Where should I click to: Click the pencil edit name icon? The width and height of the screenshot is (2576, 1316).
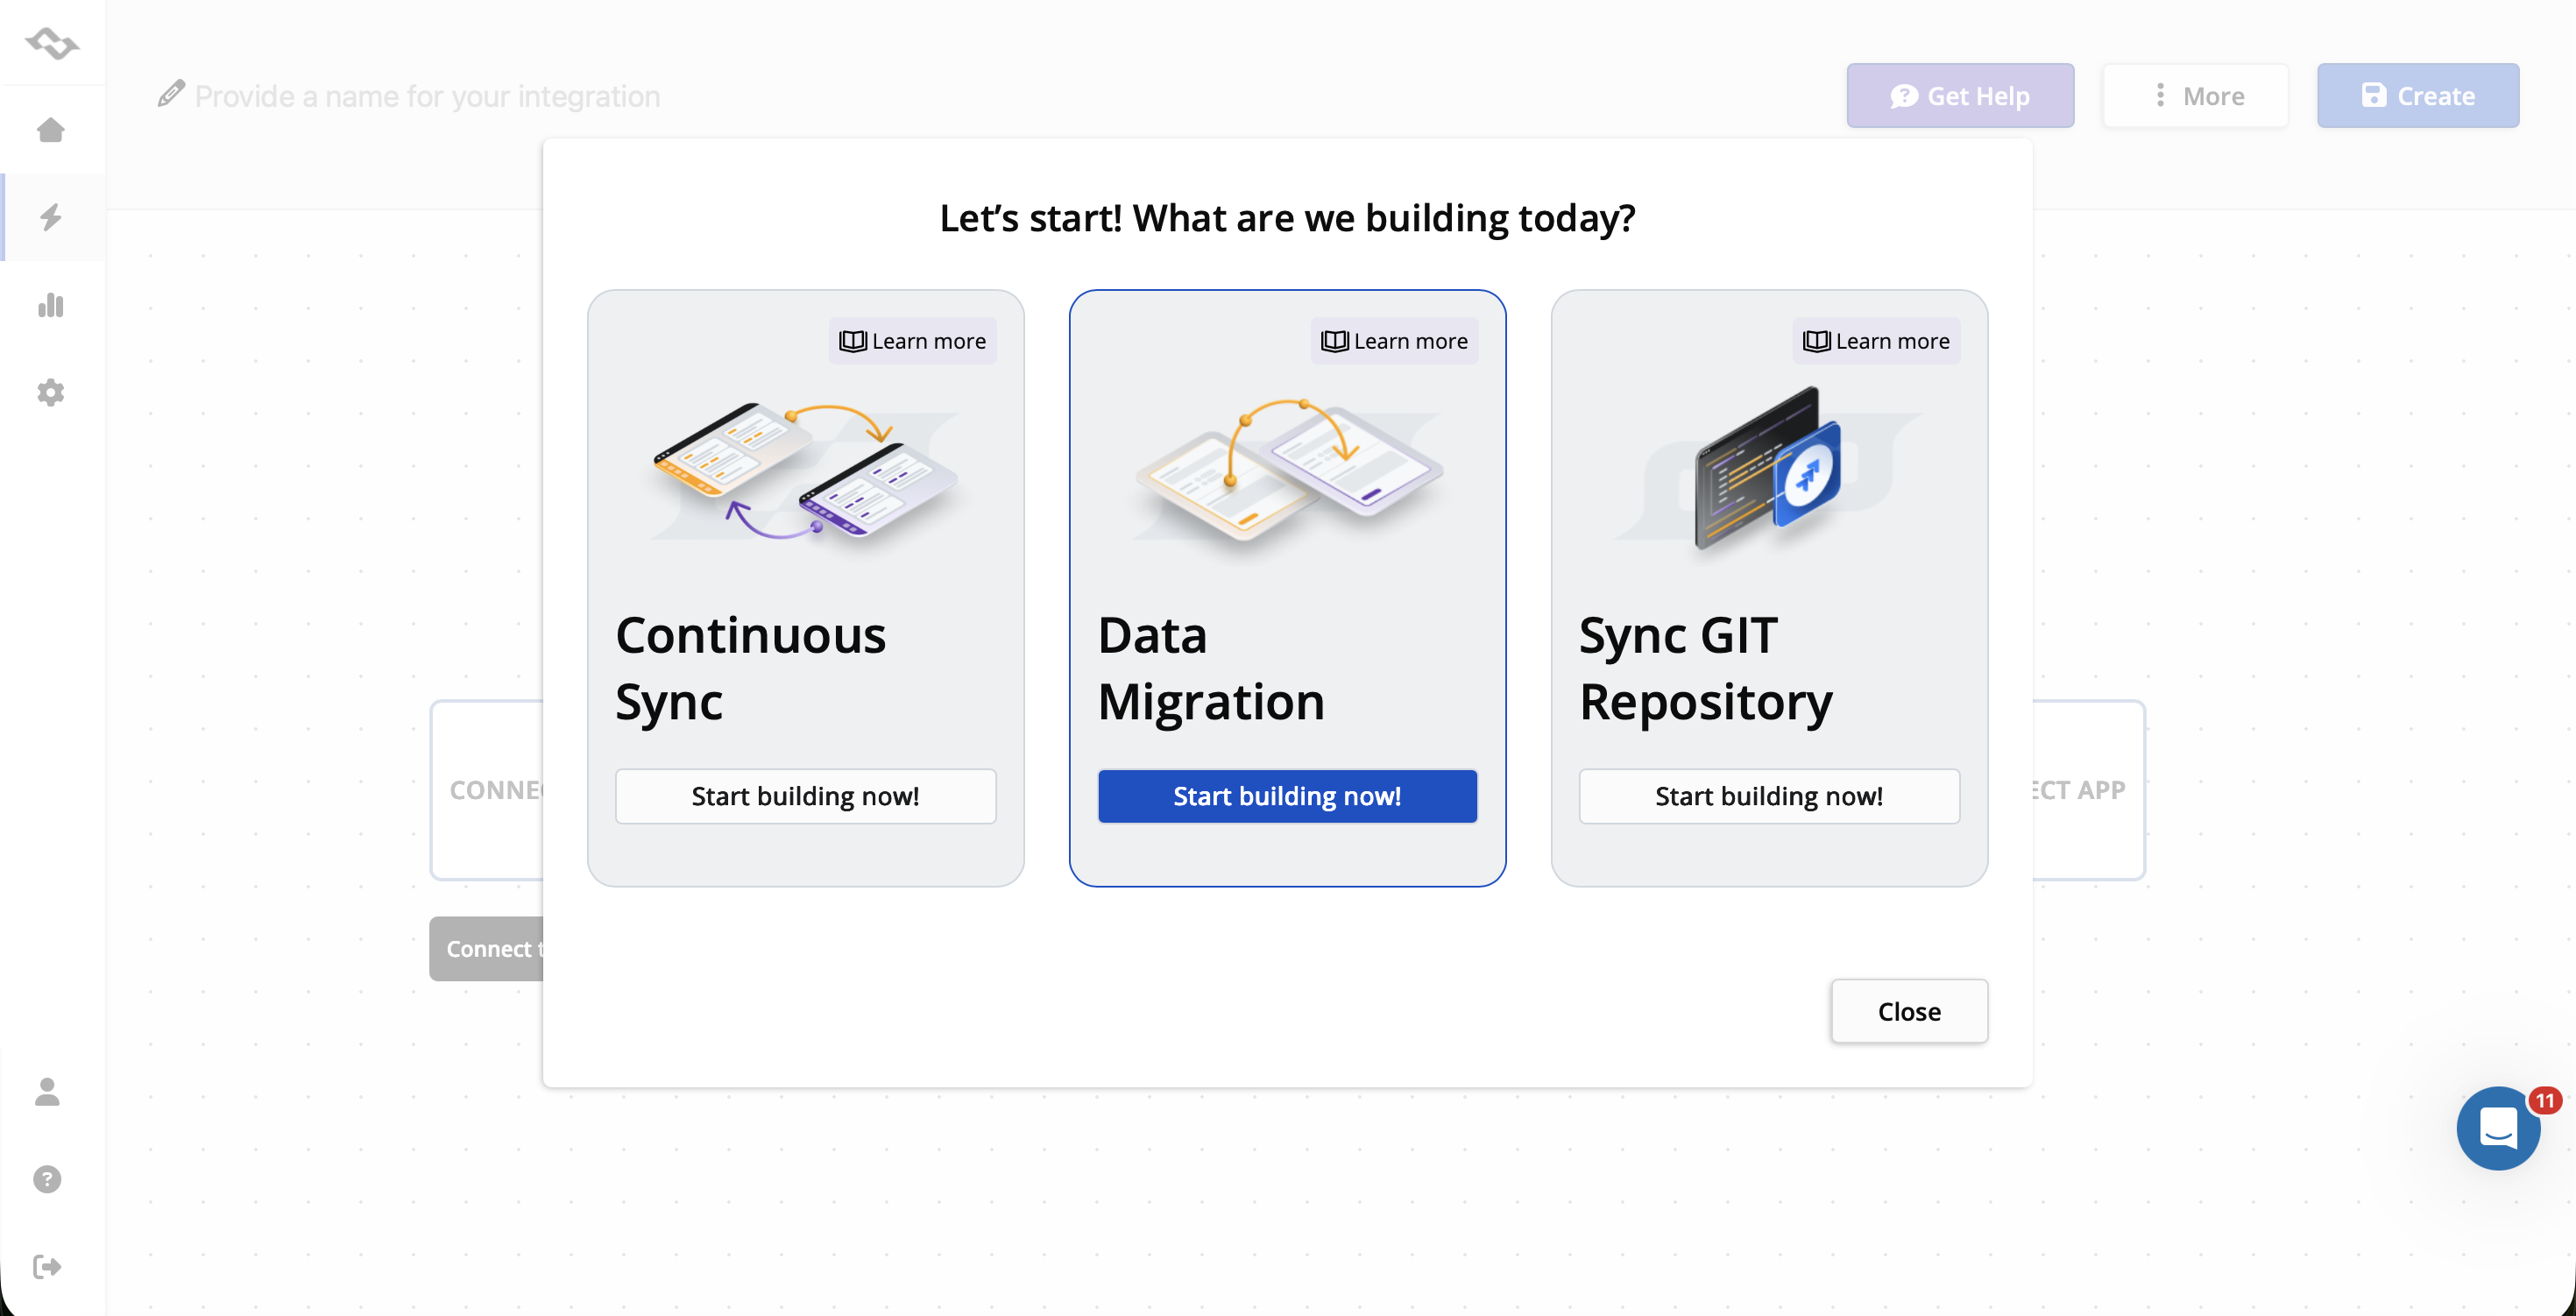pos(171,94)
